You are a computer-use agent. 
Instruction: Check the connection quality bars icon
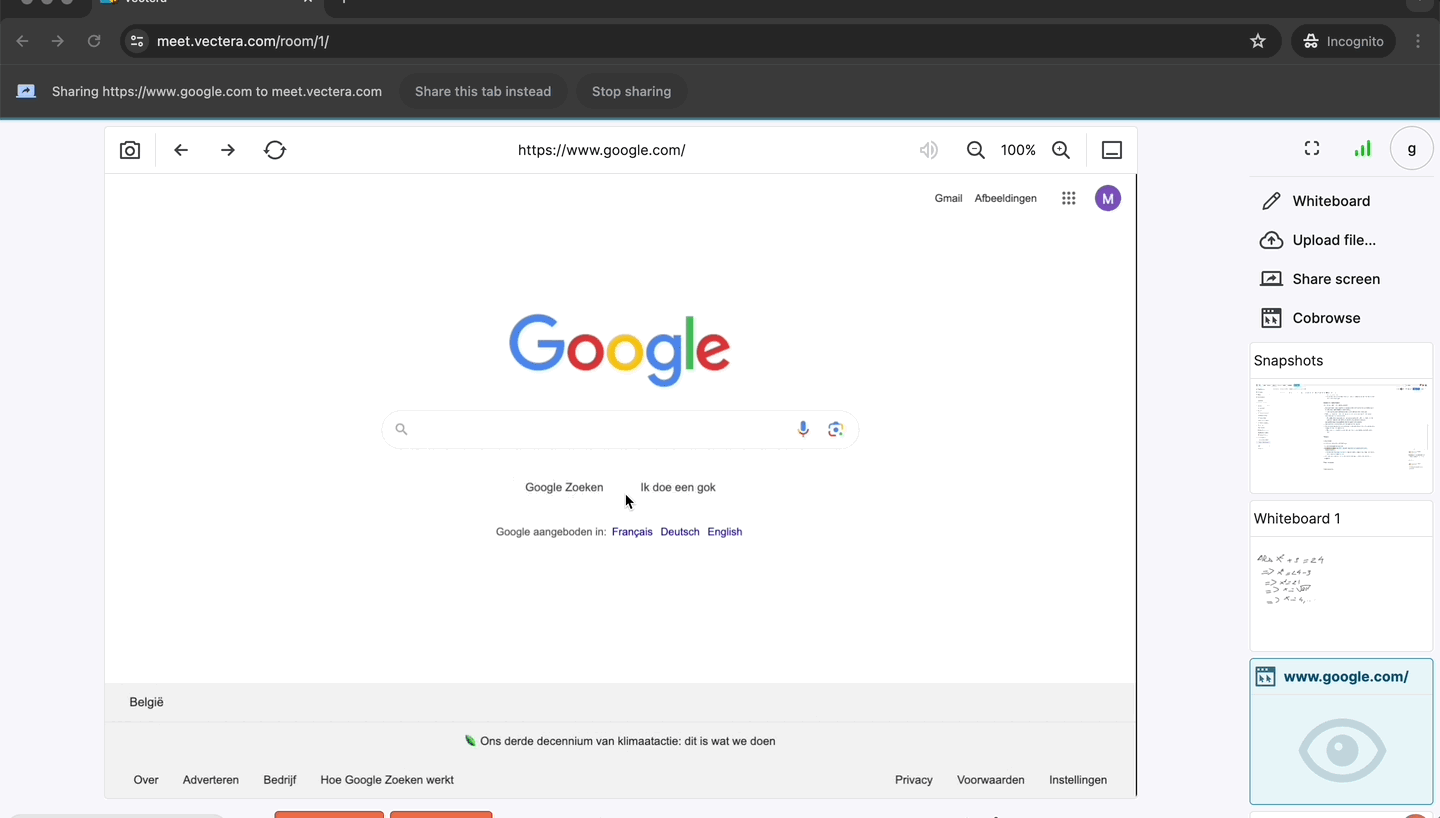pos(1362,148)
